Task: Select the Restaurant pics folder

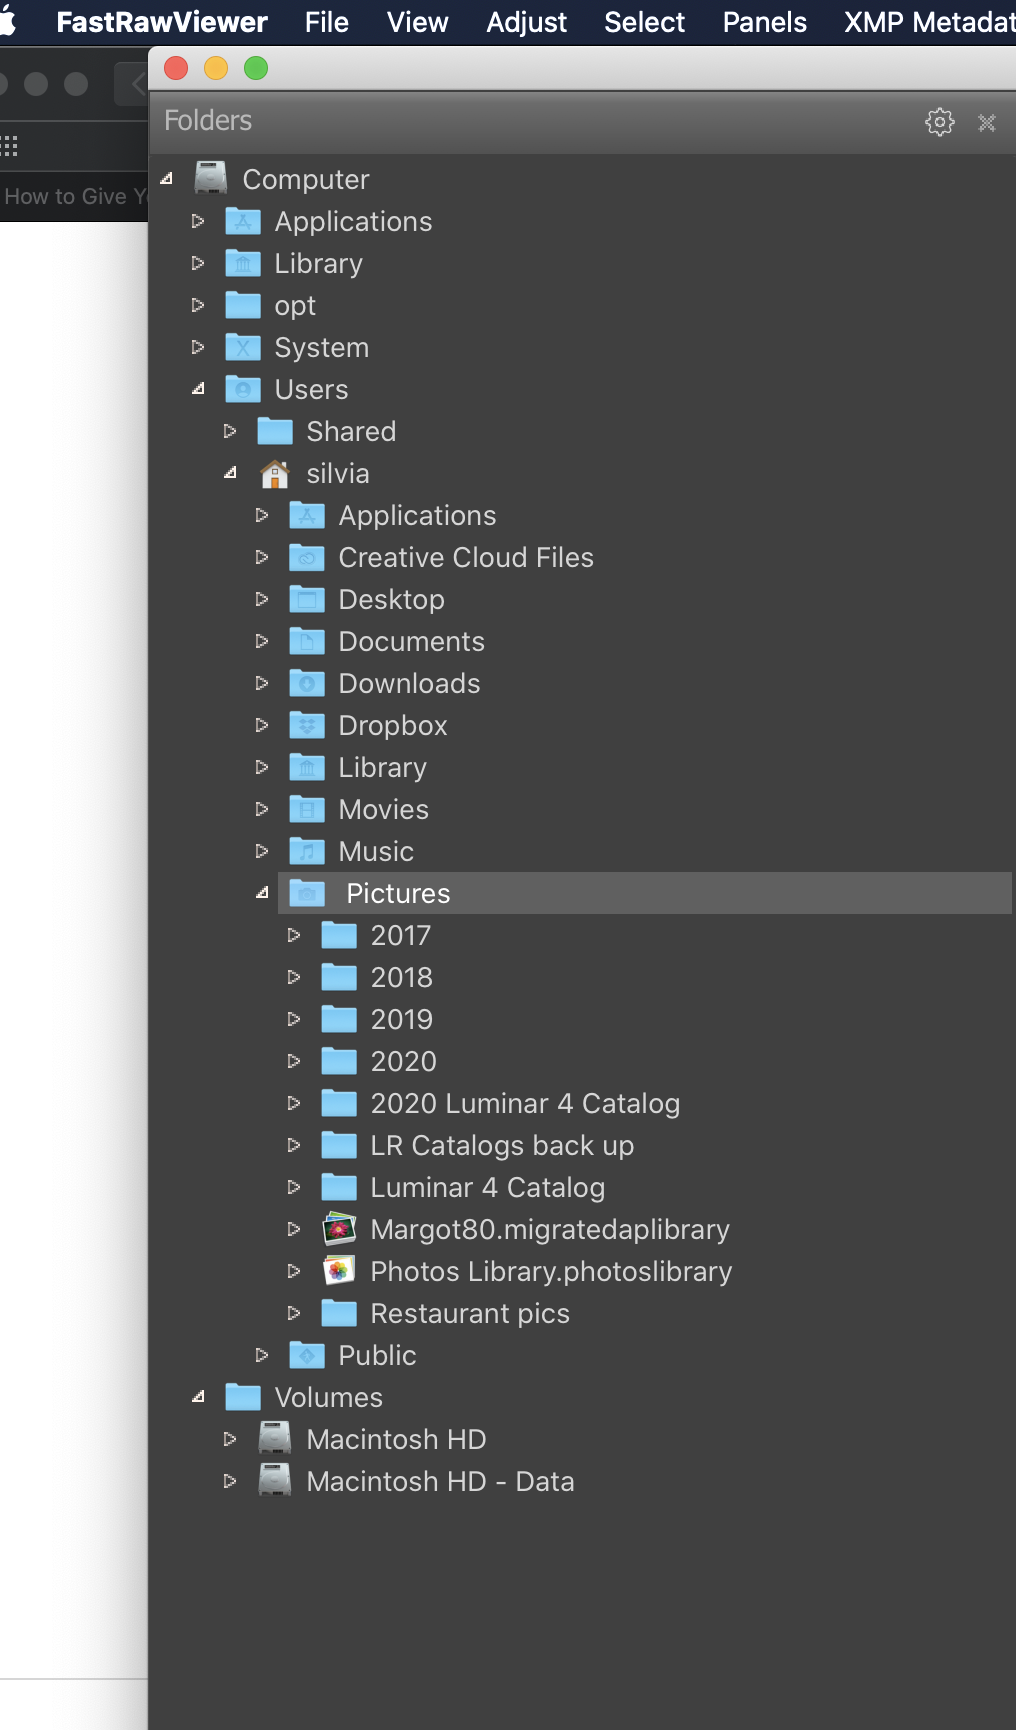Action: click(x=469, y=1313)
